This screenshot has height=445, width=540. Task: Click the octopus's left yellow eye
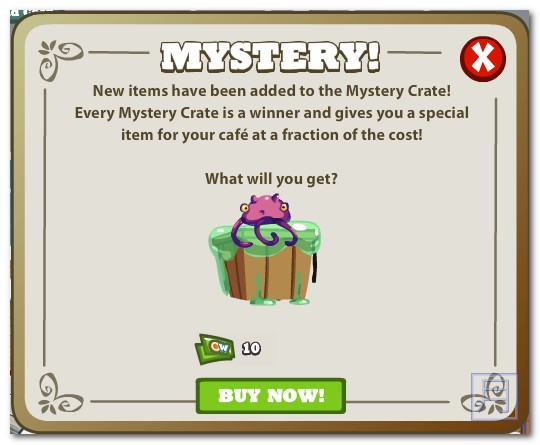click(x=245, y=208)
